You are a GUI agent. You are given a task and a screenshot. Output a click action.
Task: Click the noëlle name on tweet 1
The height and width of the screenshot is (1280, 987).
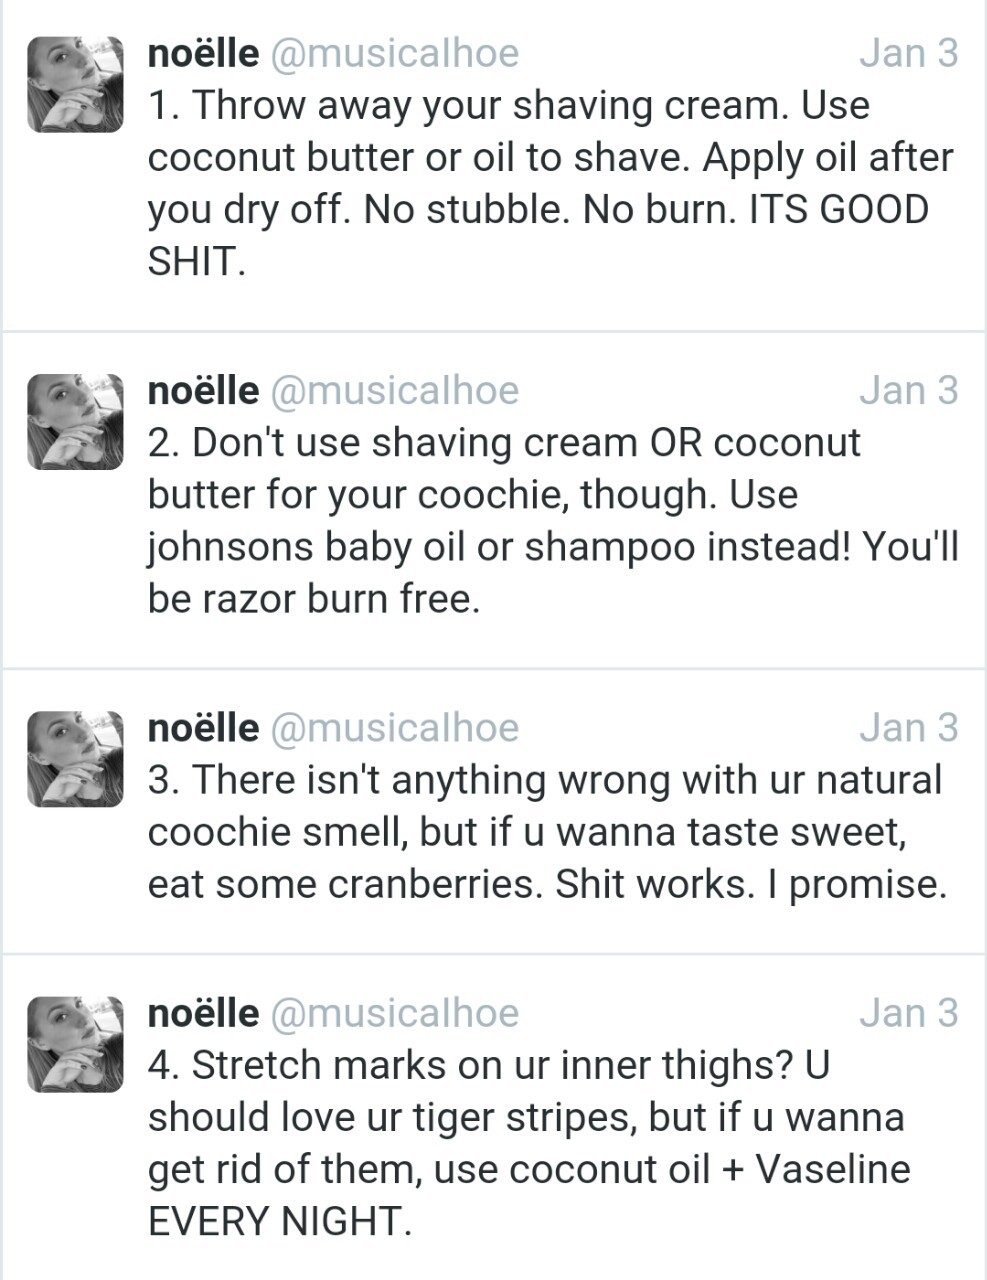click(203, 53)
